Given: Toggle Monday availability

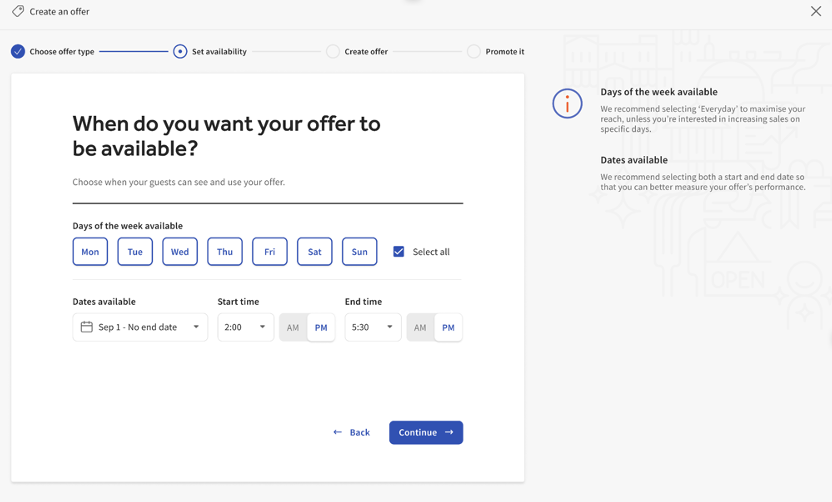Looking at the screenshot, I should click(x=90, y=251).
